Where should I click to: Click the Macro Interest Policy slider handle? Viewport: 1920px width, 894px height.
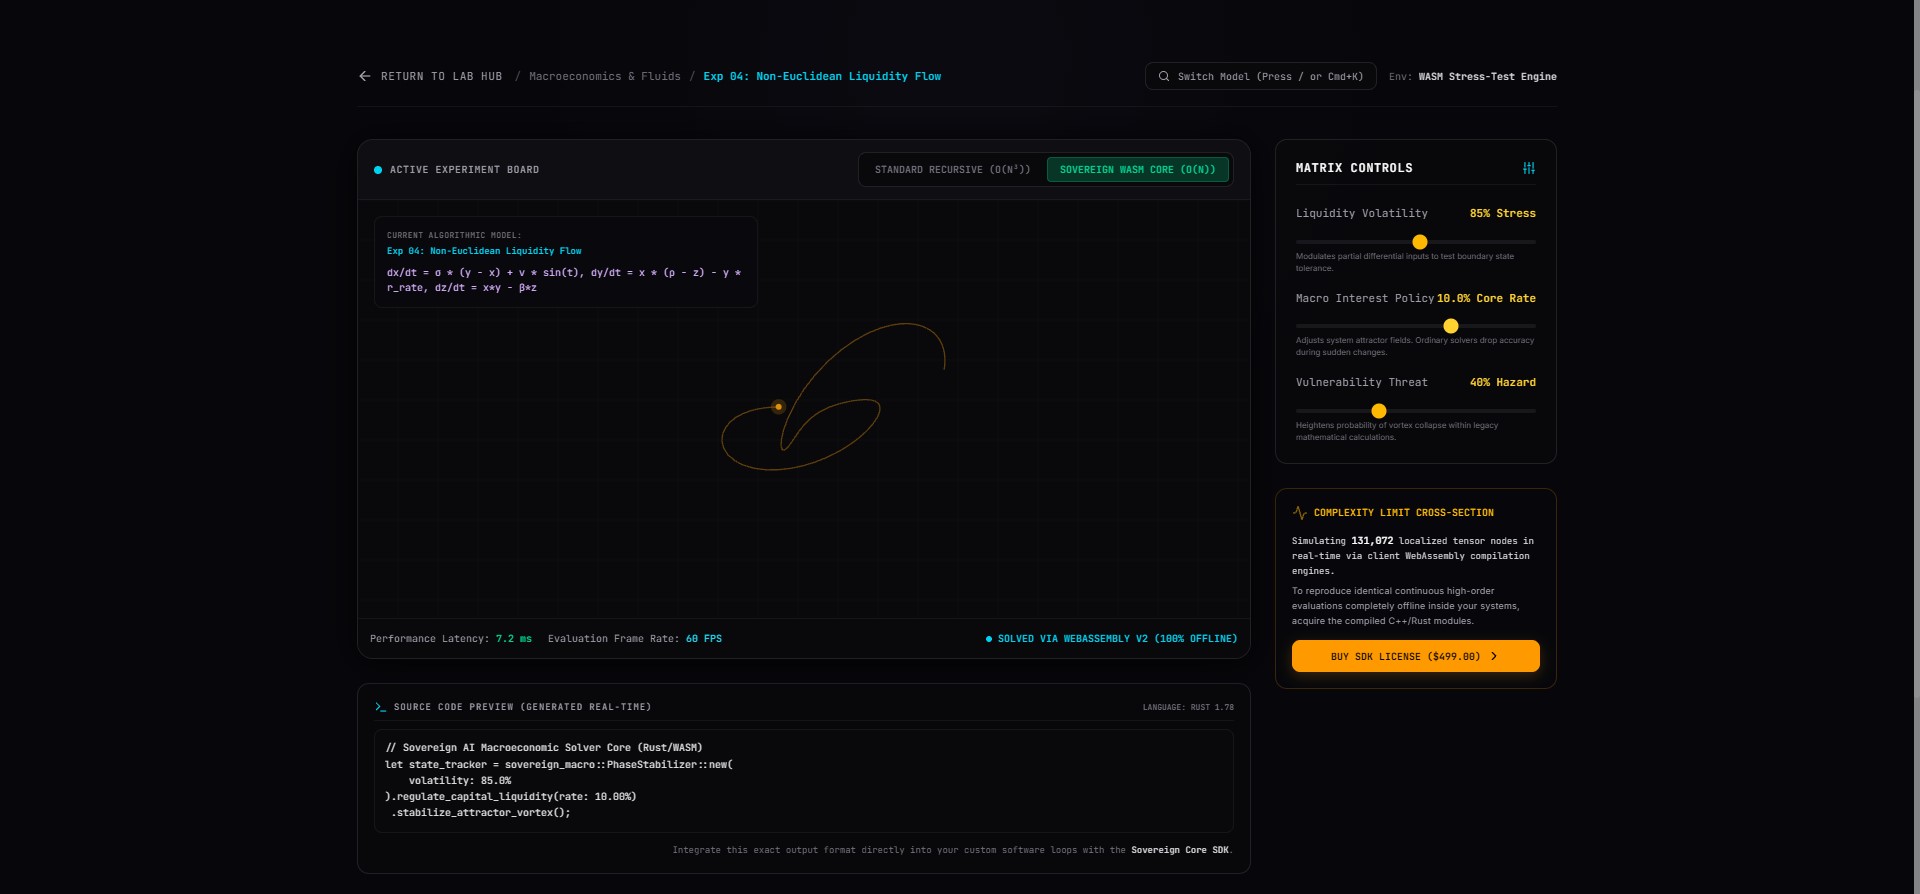point(1451,326)
